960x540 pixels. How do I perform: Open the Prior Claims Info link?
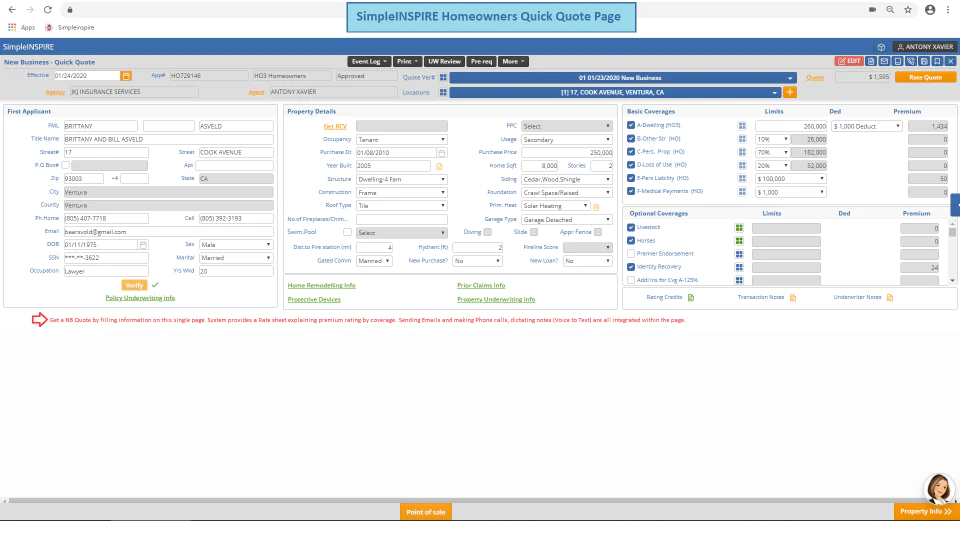pos(481,285)
